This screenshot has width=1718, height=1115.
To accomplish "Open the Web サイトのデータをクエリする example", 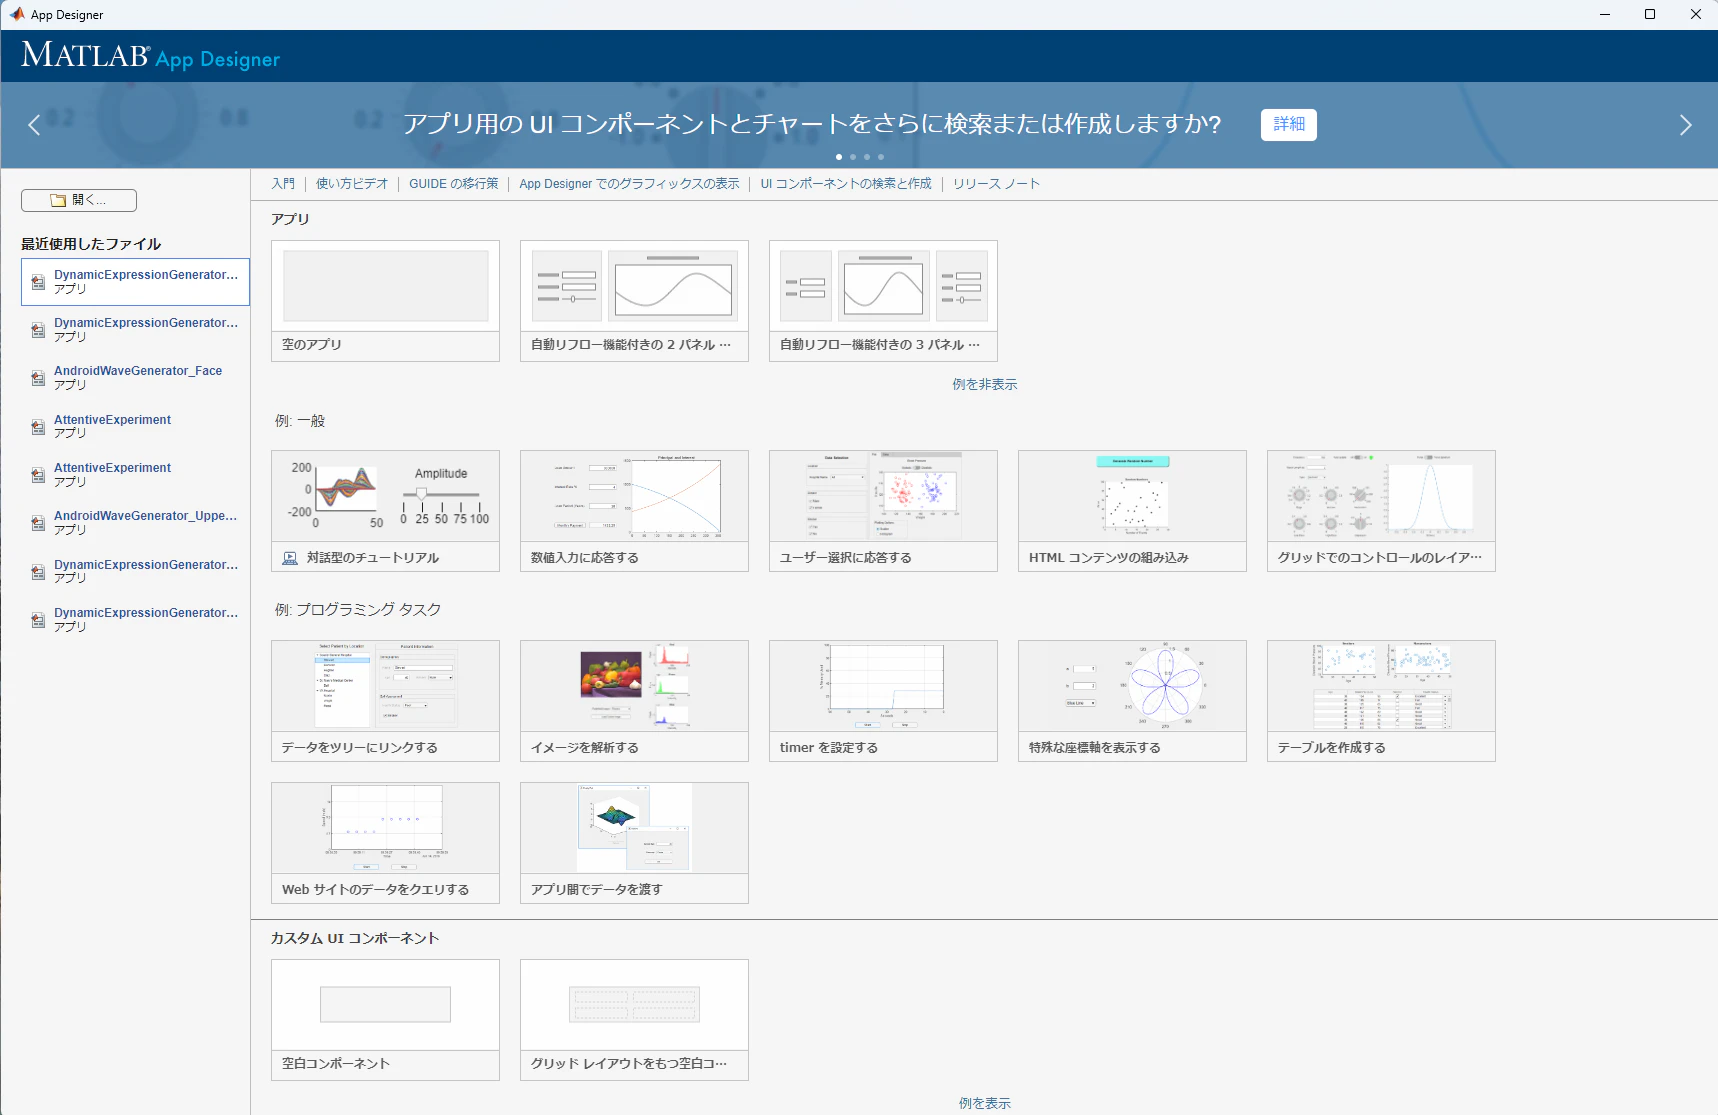I will click(385, 843).
